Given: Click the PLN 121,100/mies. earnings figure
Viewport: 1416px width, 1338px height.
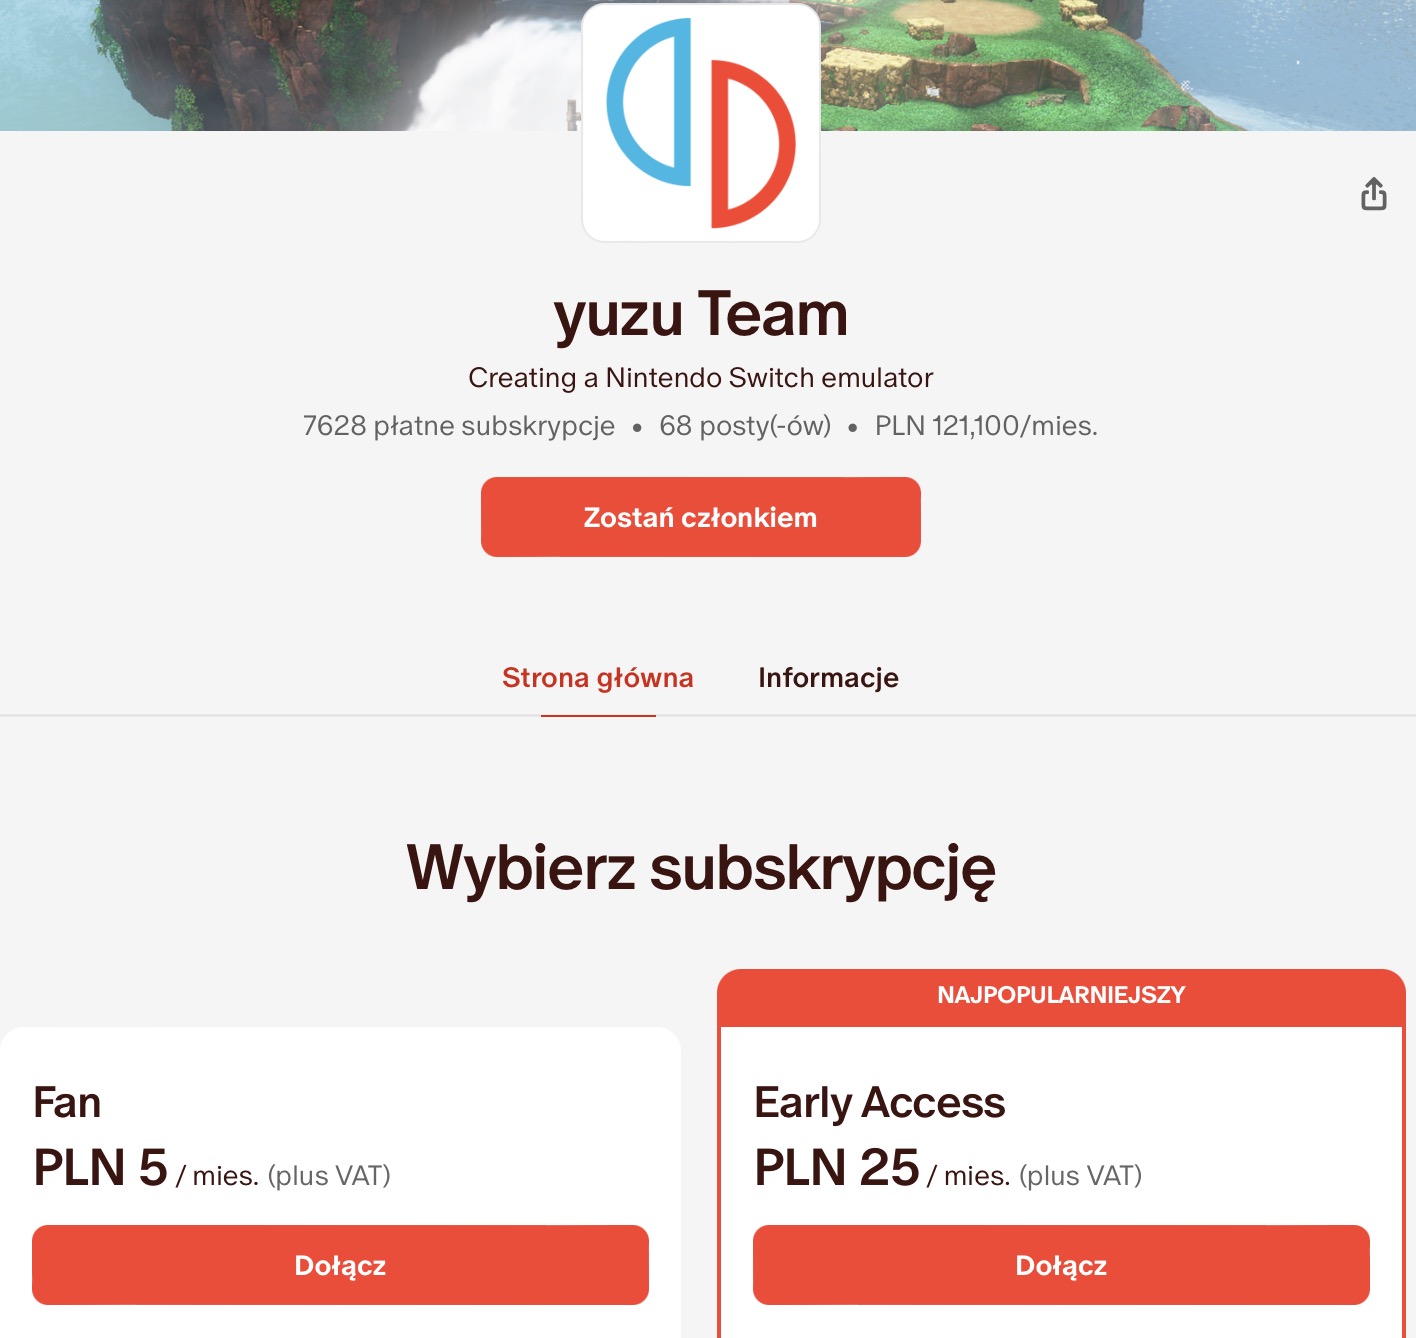Looking at the screenshot, I should tap(986, 426).
